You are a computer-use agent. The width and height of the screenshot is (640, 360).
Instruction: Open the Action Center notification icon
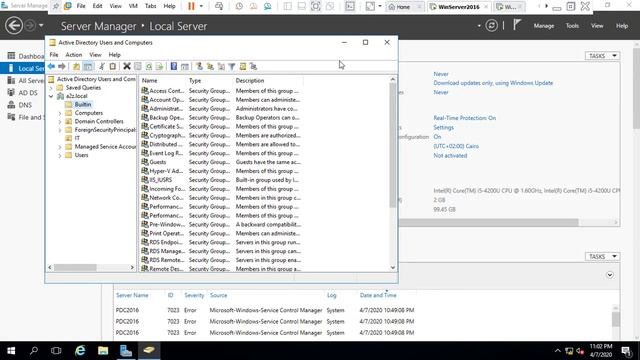click(x=626, y=351)
